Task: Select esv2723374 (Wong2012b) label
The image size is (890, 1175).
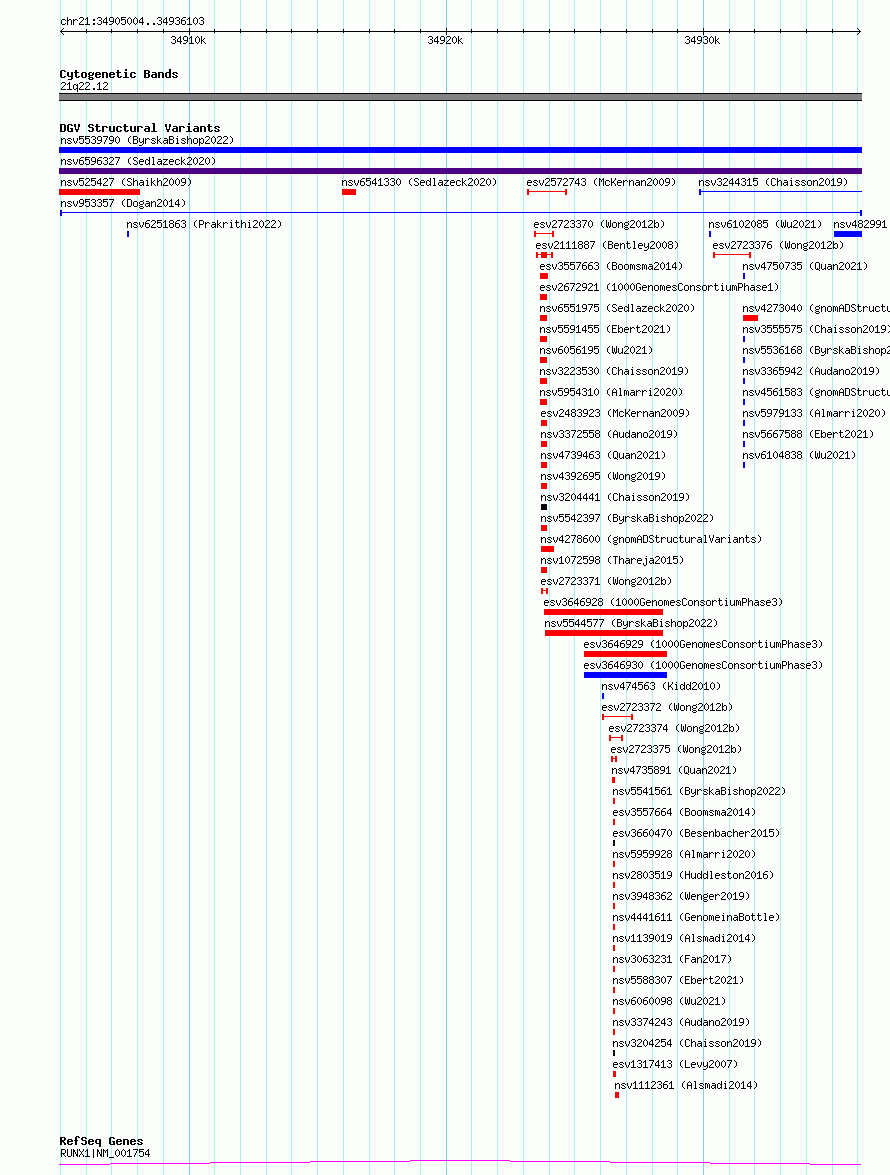Action: 673,728
